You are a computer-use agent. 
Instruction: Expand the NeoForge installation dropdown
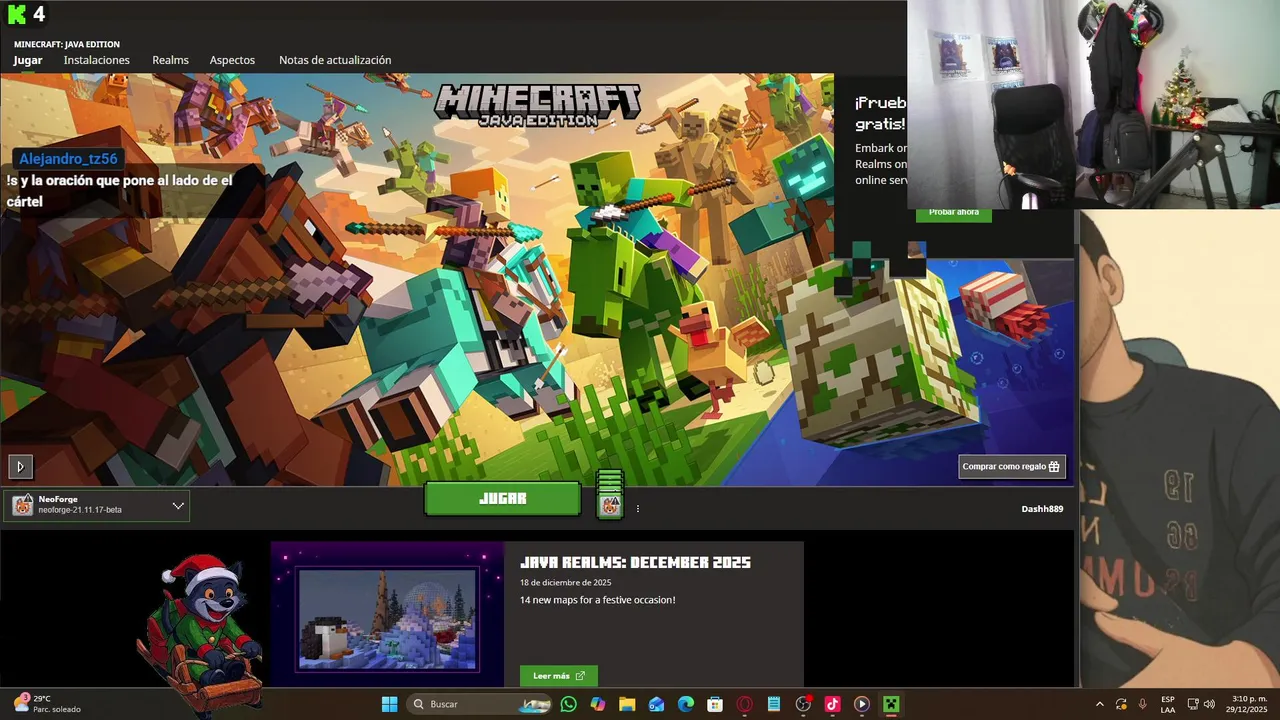pyautogui.click(x=178, y=506)
